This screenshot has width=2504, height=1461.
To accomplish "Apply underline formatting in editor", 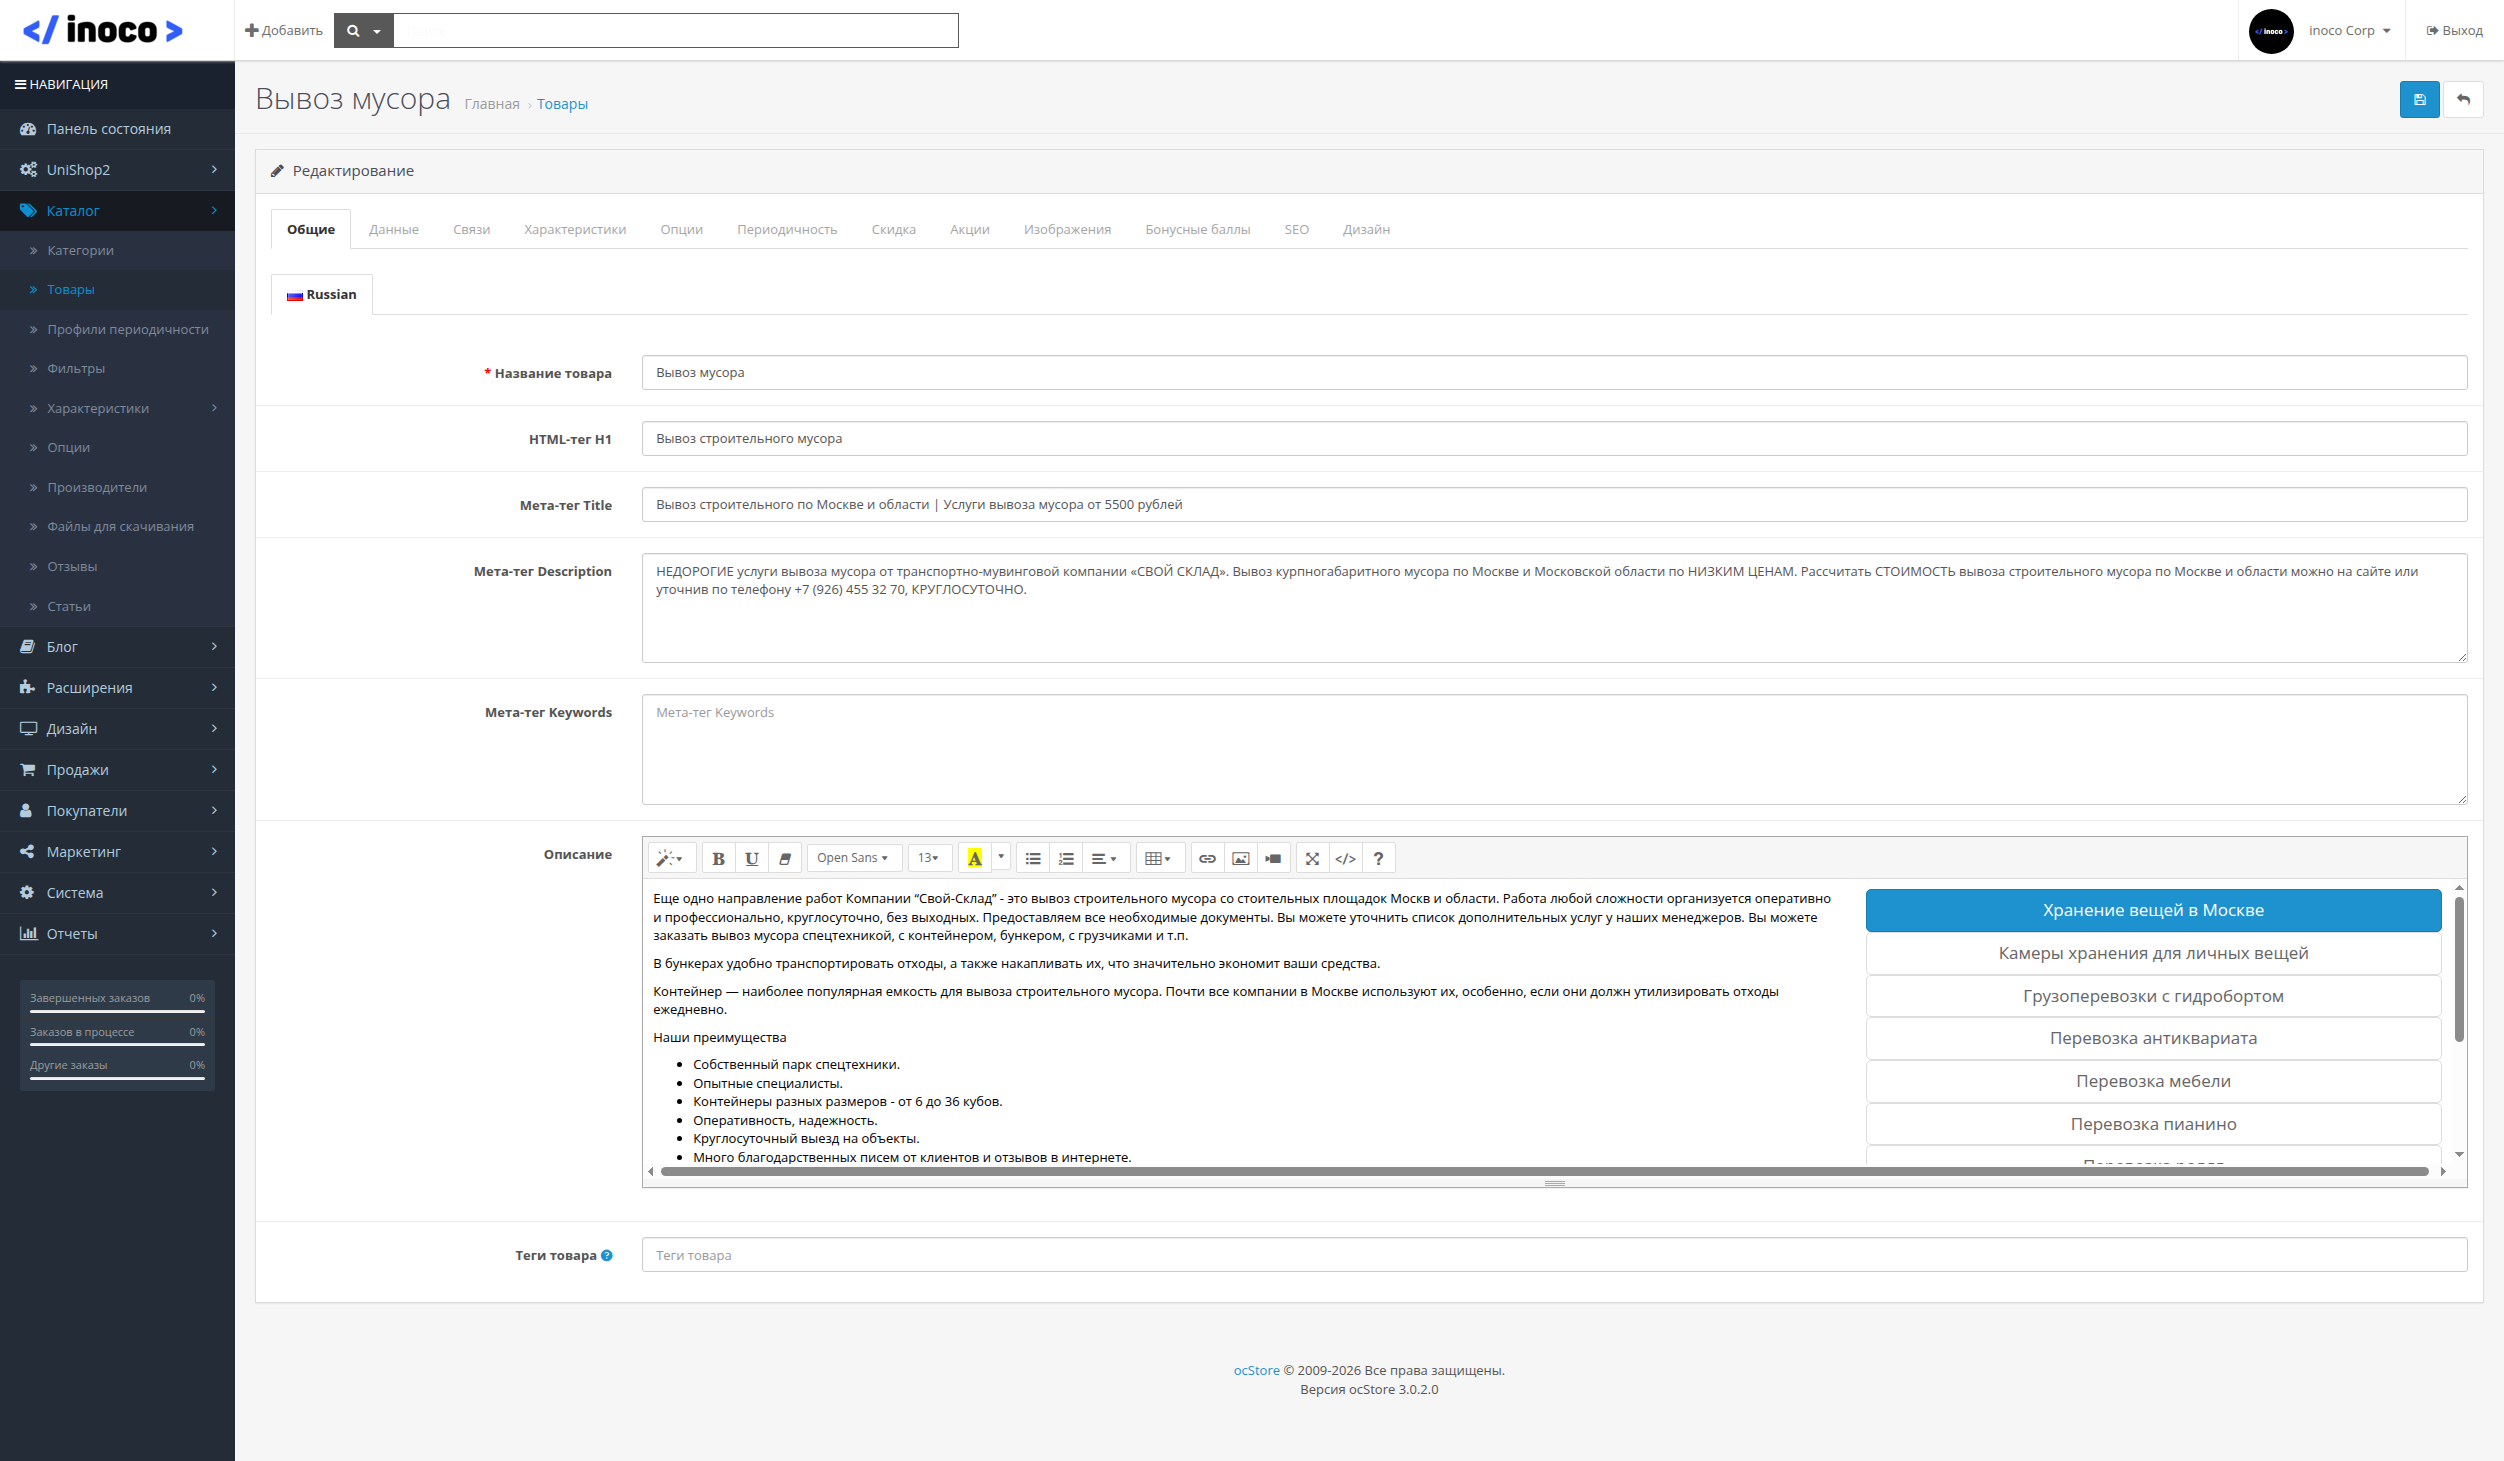I will (x=751, y=858).
